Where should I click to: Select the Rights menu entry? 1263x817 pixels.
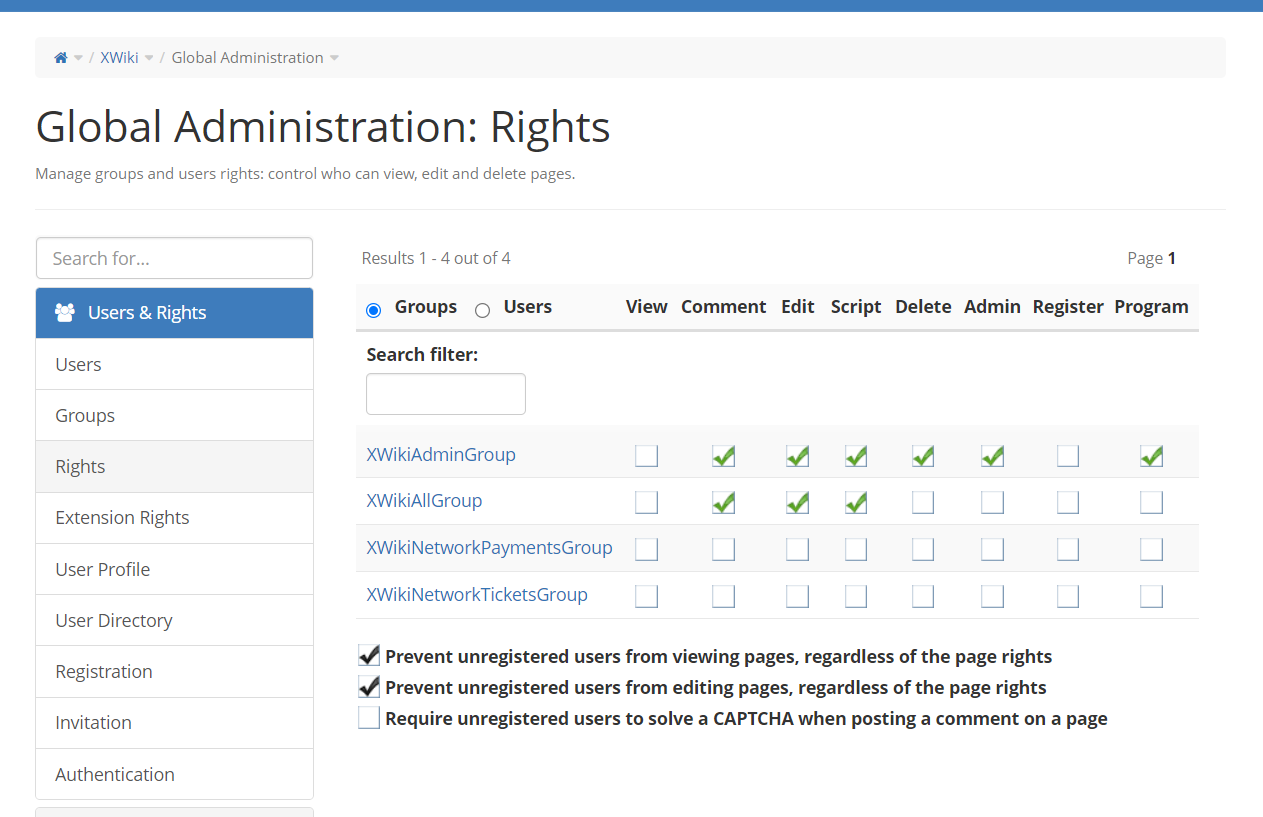click(x=174, y=466)
